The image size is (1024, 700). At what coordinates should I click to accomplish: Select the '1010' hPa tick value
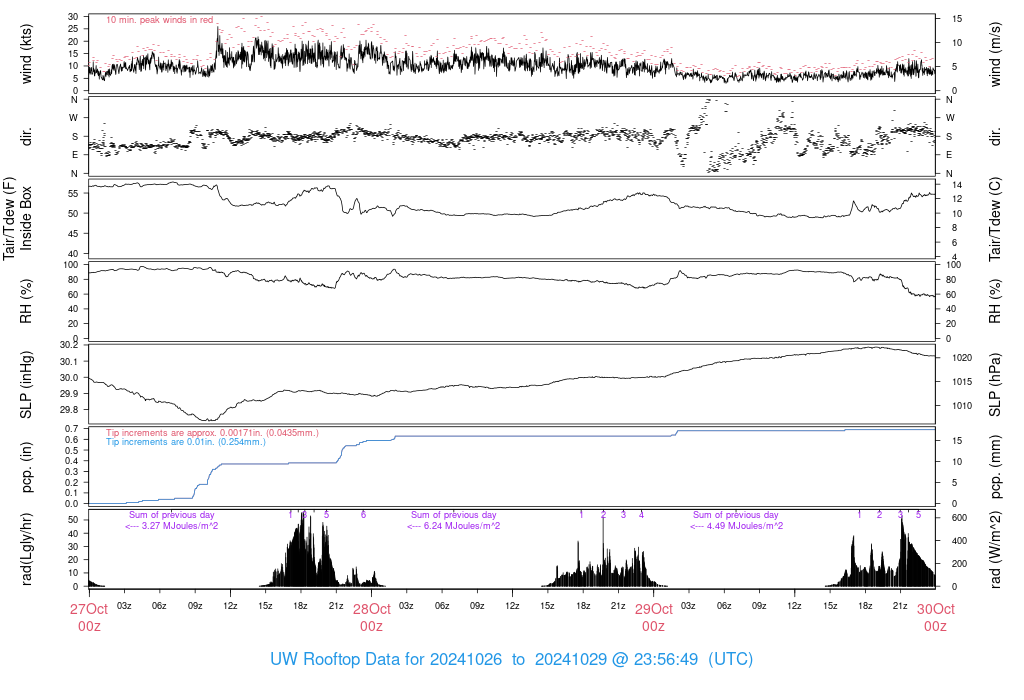tap(962, 406)
